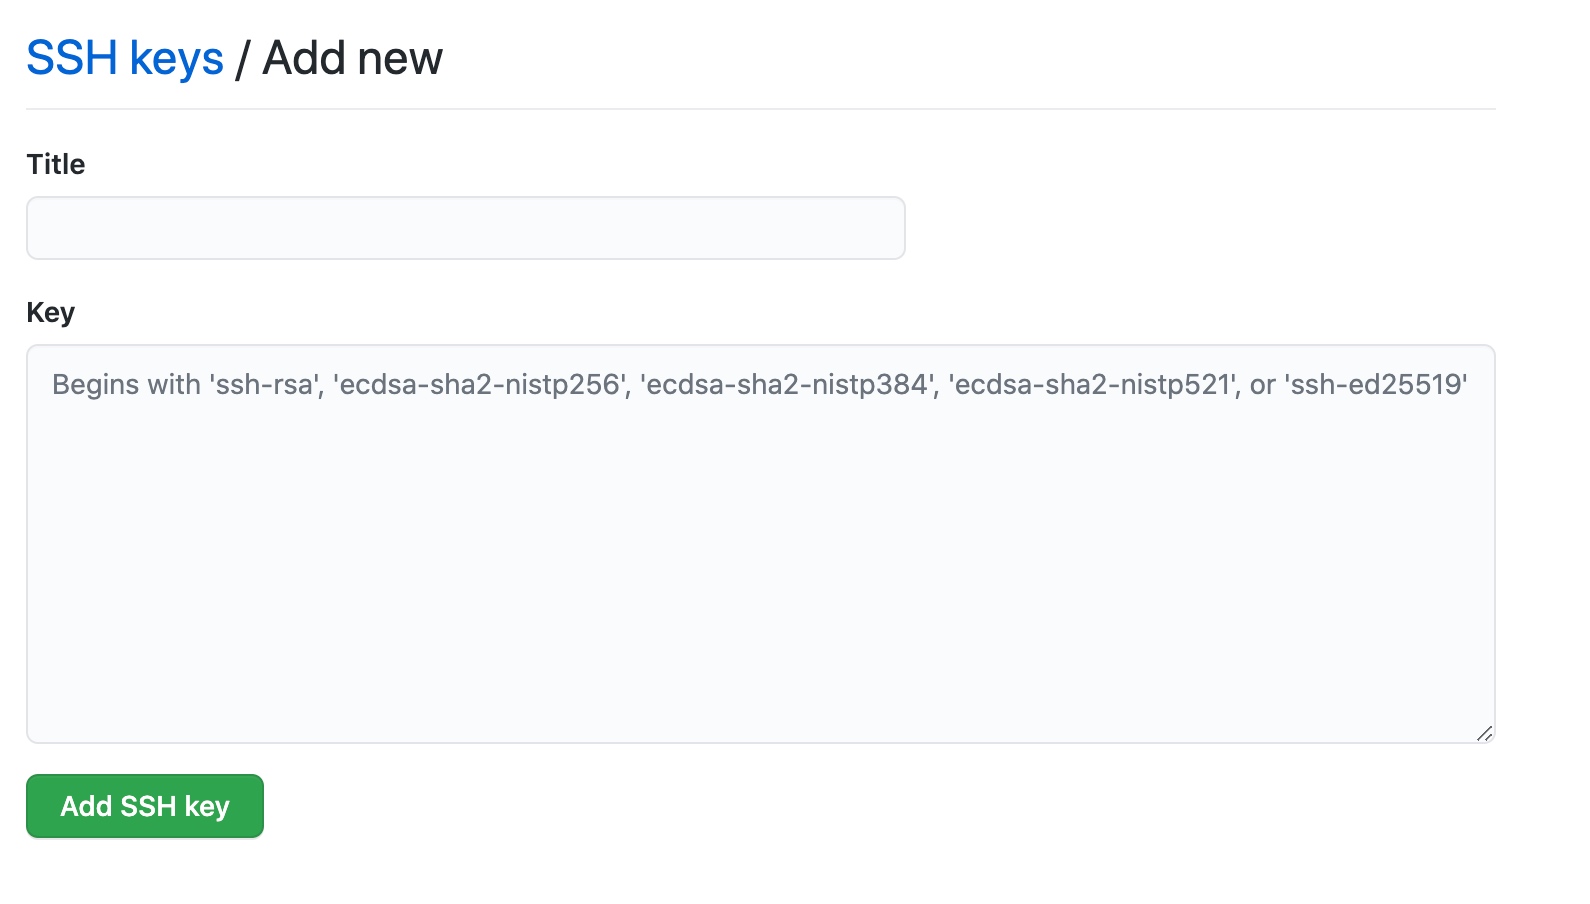
Task: Click the word 'keys' in the breadcrumb link
Action: click(176, 58)
